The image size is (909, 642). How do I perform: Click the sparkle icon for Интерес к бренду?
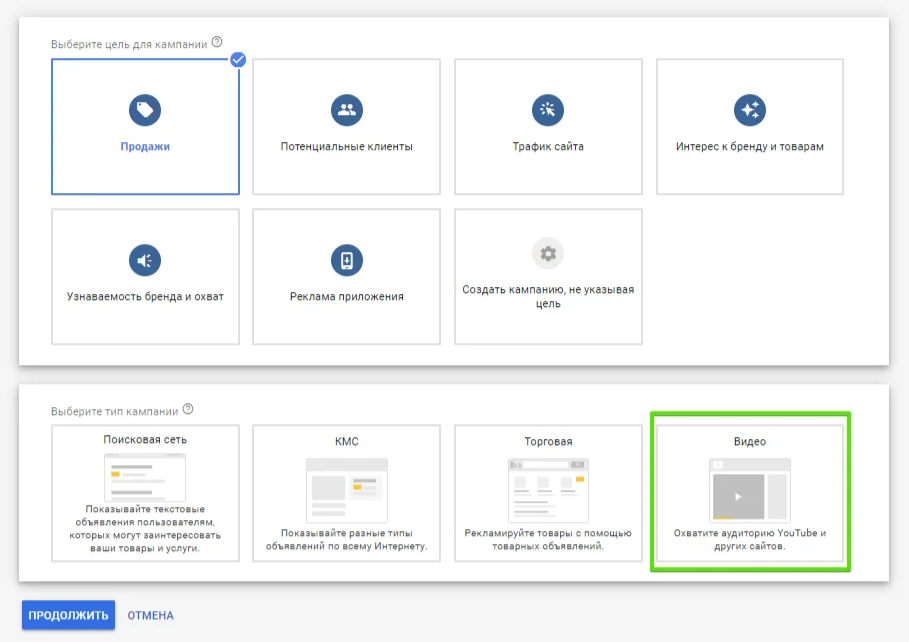pos(749,110)
